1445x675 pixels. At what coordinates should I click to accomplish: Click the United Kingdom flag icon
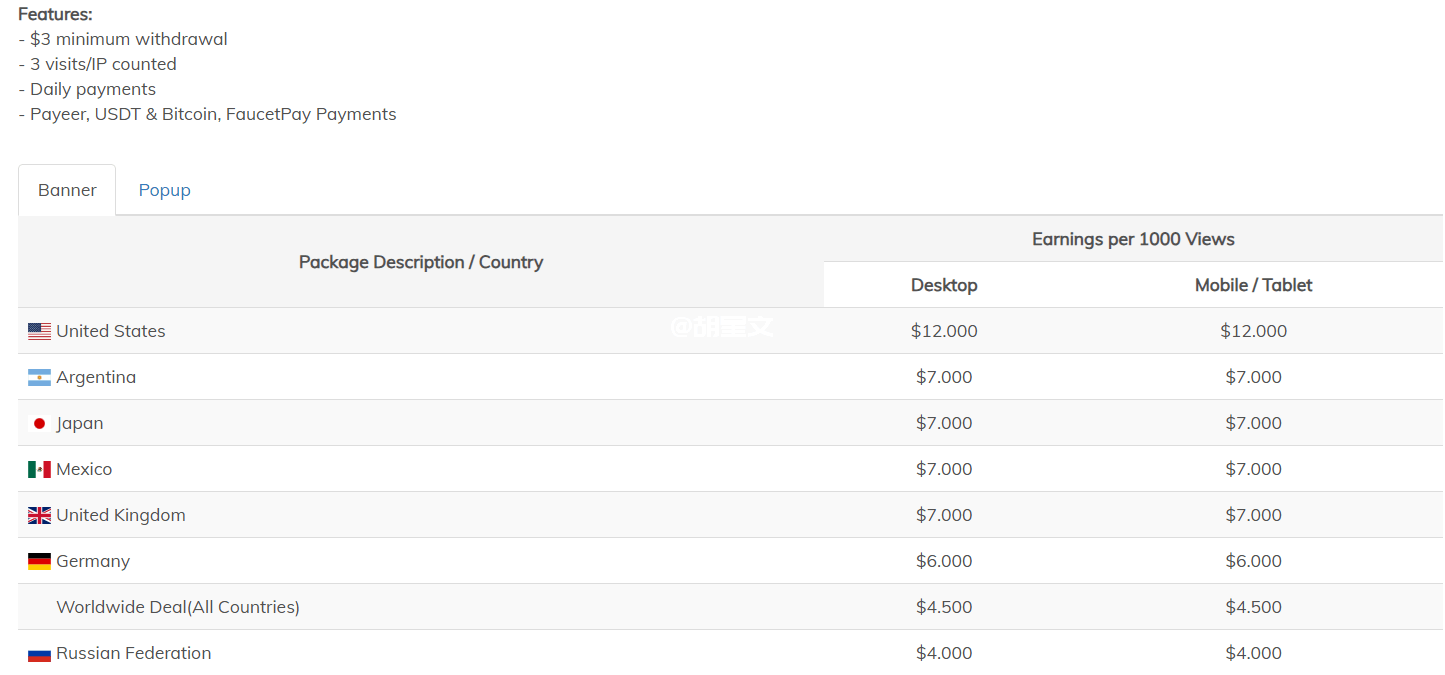tap(39, 515)
